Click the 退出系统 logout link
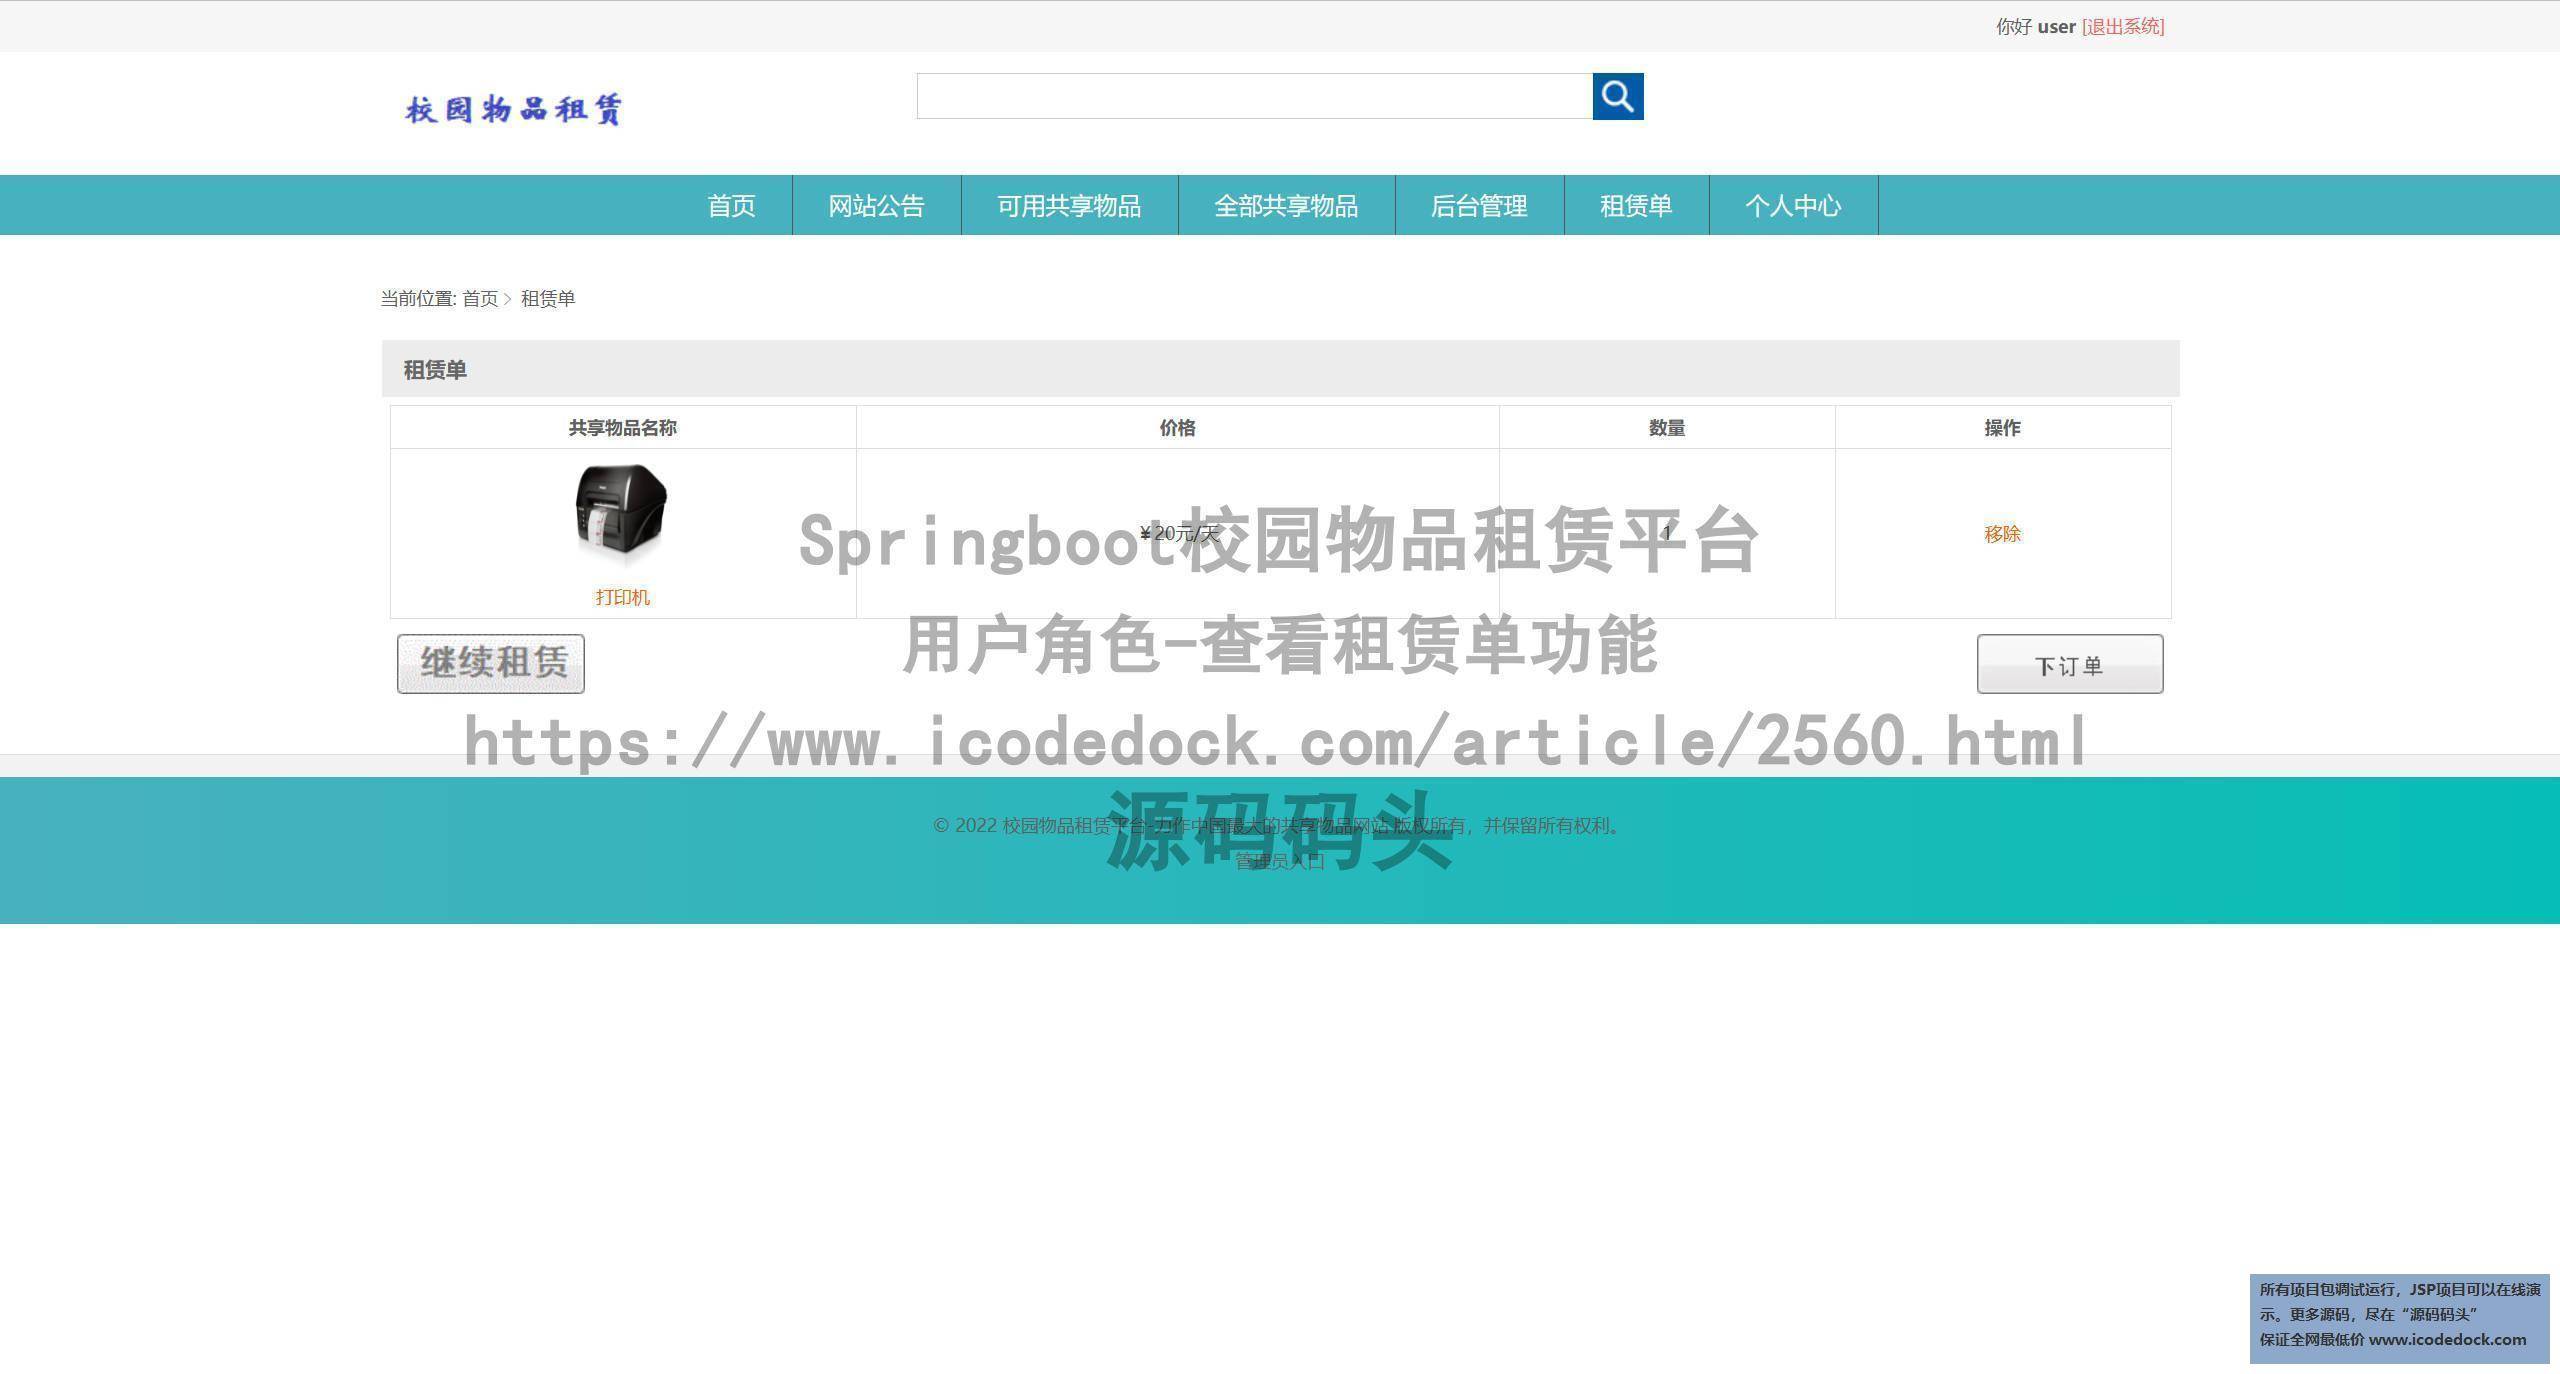The image size is (2560, 1374). pyautogui.click(x=2123, y=27)
